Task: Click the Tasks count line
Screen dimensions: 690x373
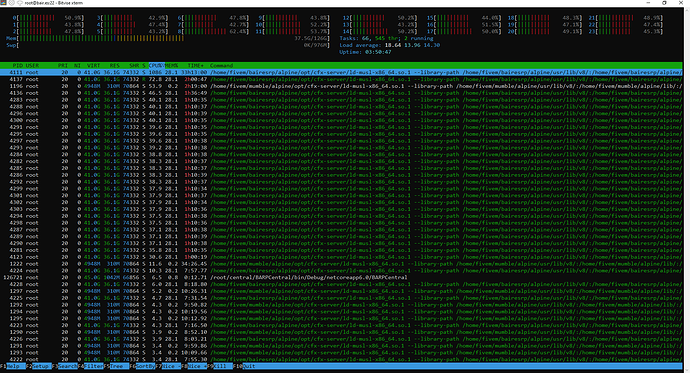Action: 386,38
